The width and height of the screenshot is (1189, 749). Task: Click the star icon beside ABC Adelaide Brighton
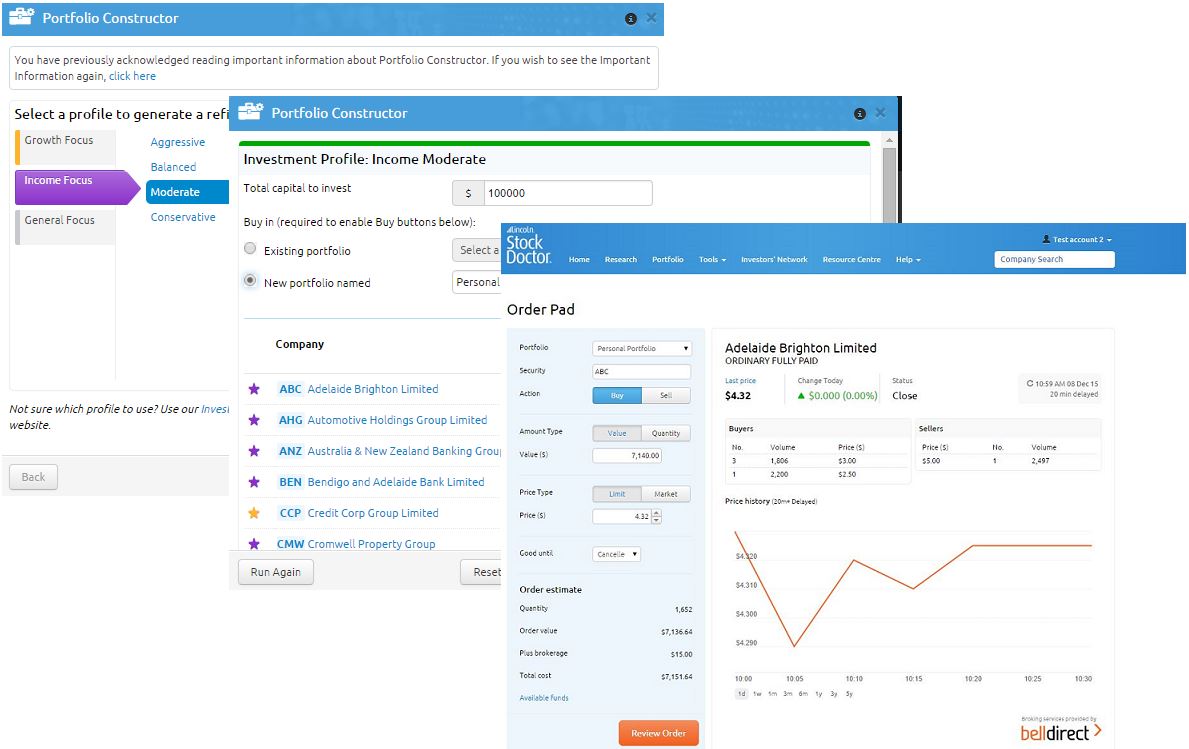(x=254, y=389)
